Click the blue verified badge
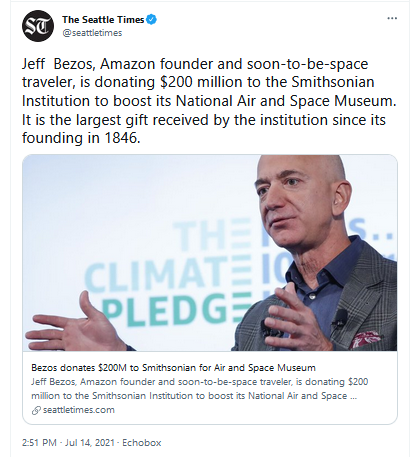This screenshot has width=410, height=457. tap(151, 20)
